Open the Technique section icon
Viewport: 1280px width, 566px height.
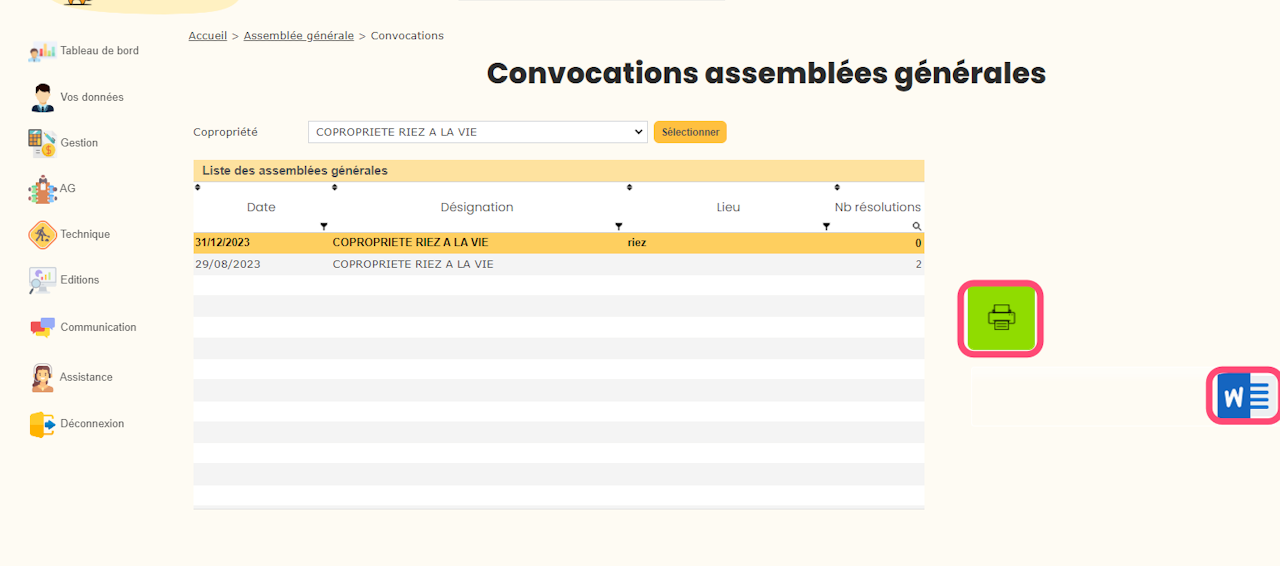click(42, 234)
